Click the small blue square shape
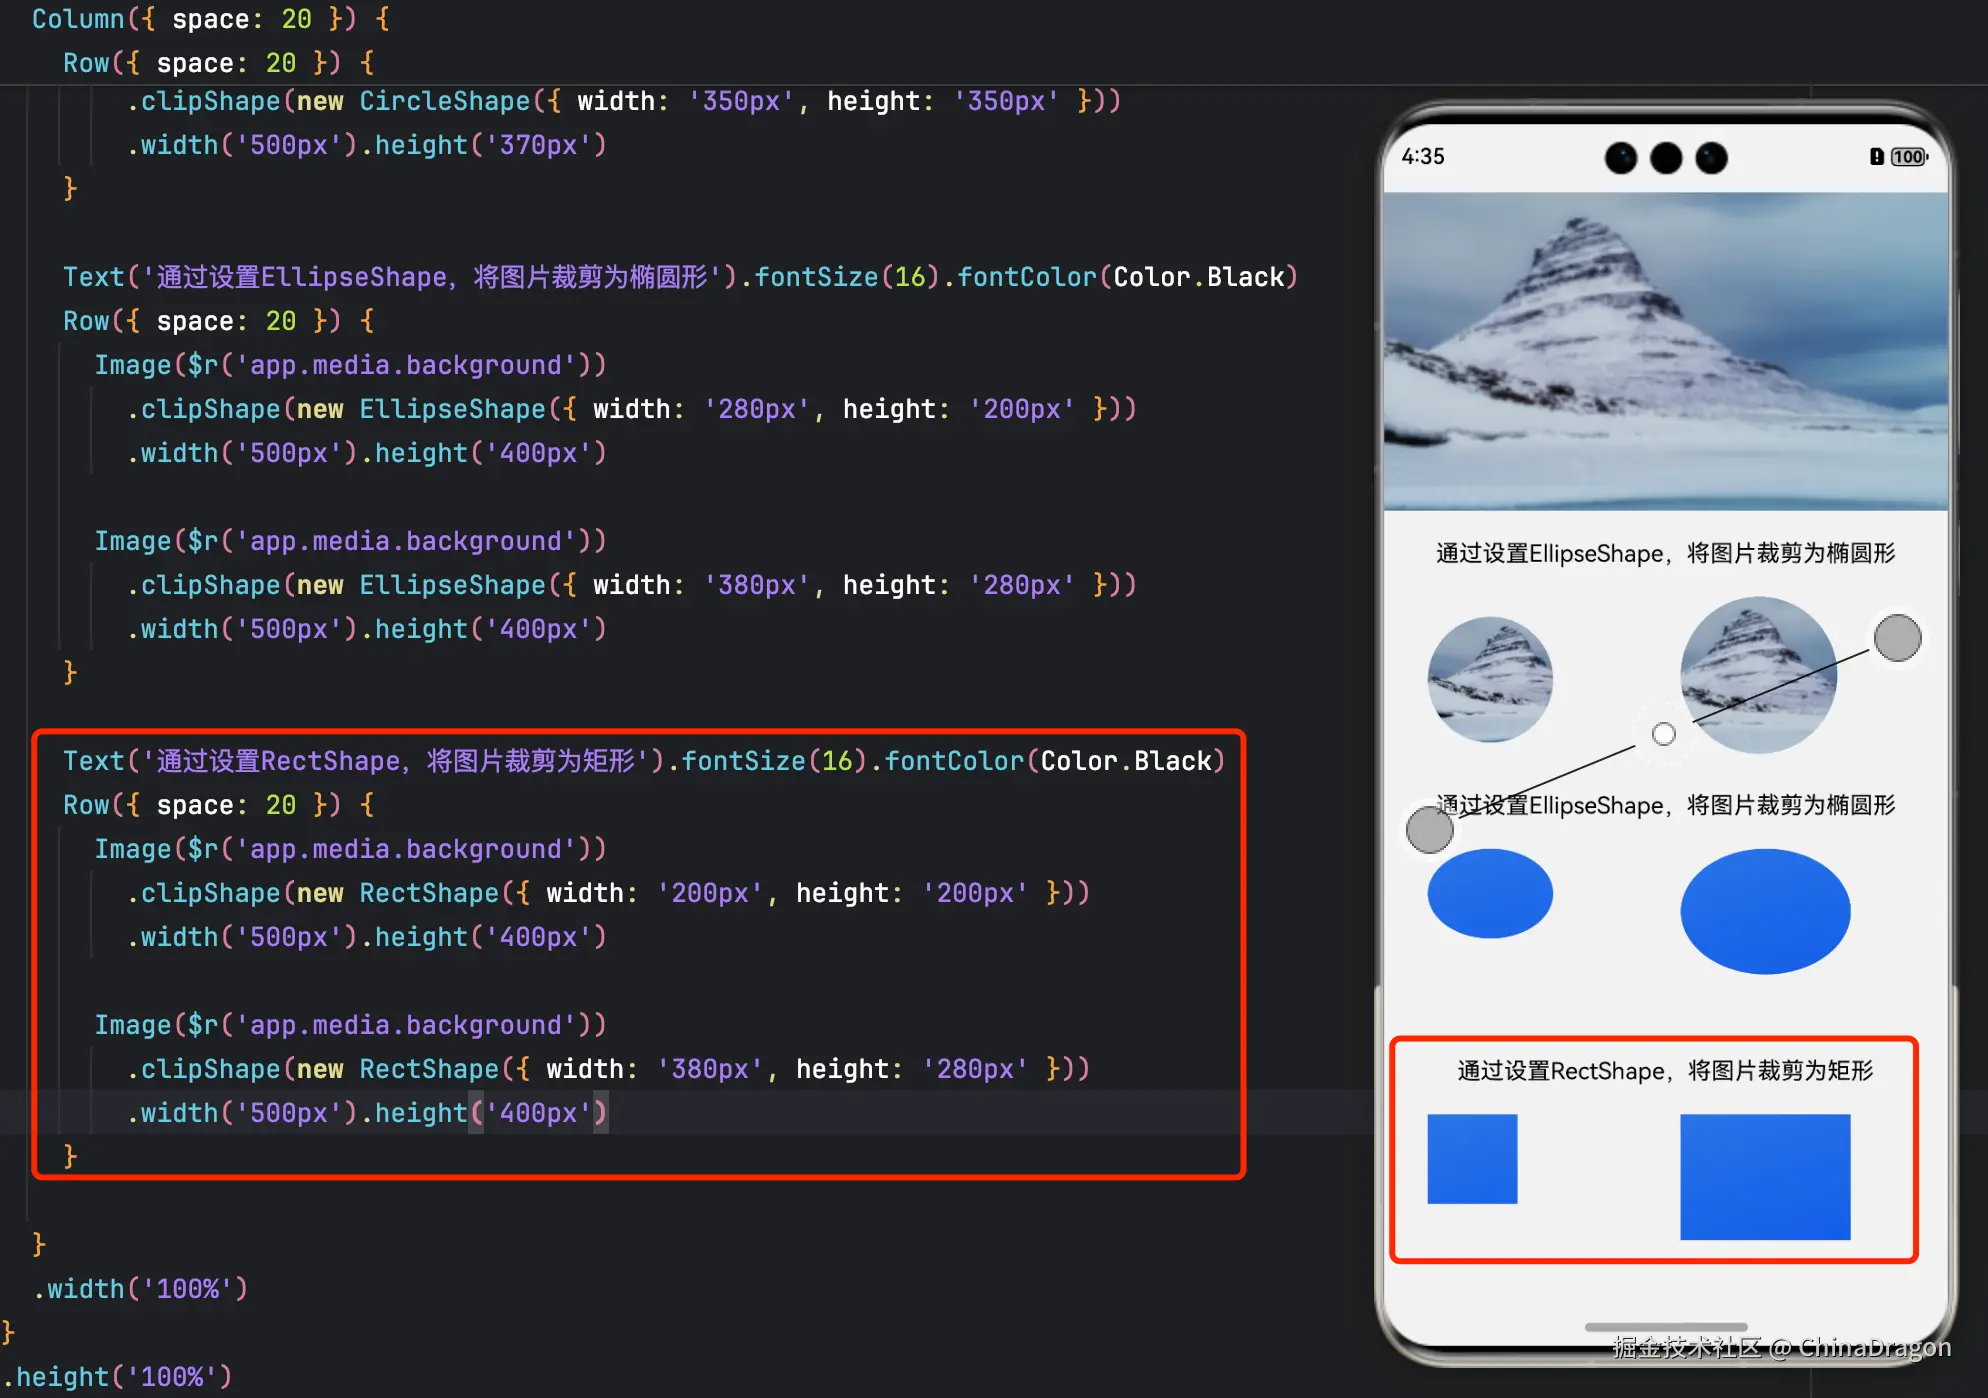 (x=1472, y=1159)
